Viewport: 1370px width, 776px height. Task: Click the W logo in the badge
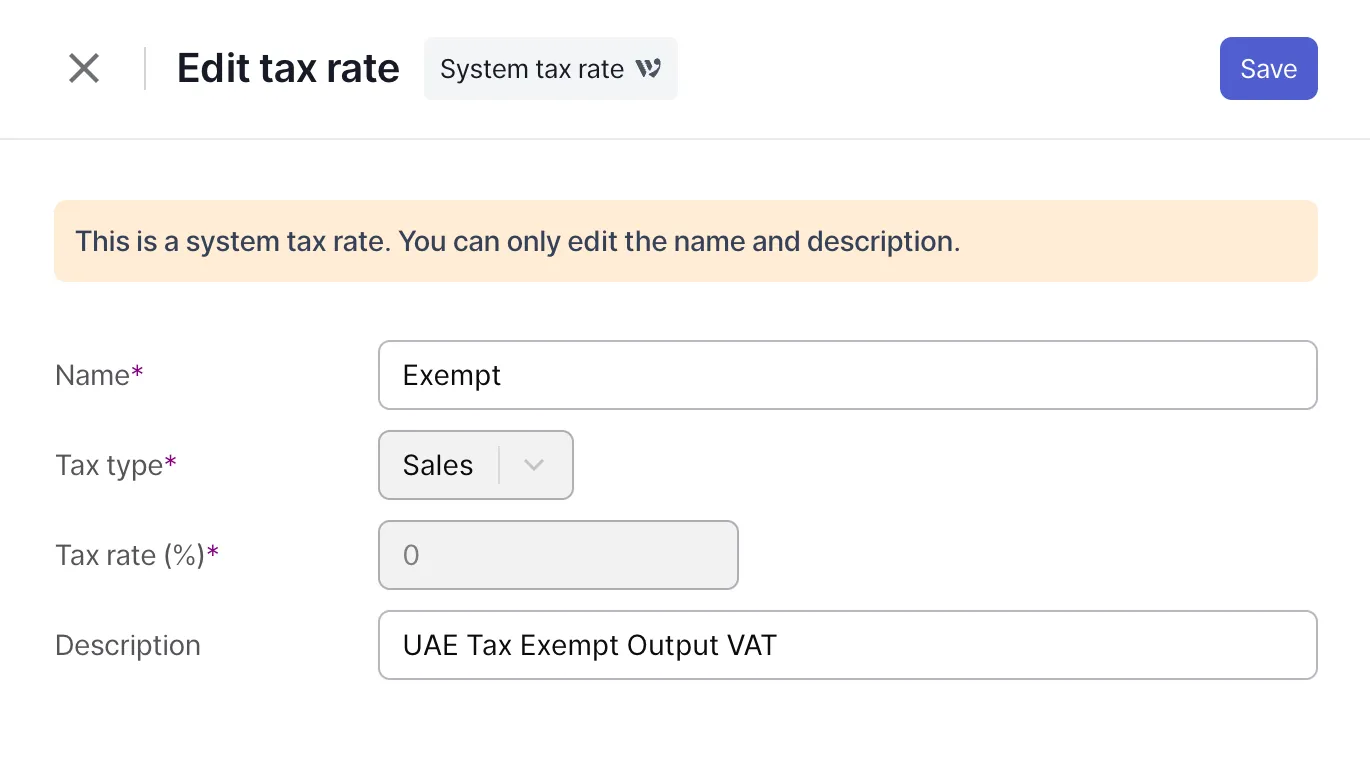649,69
